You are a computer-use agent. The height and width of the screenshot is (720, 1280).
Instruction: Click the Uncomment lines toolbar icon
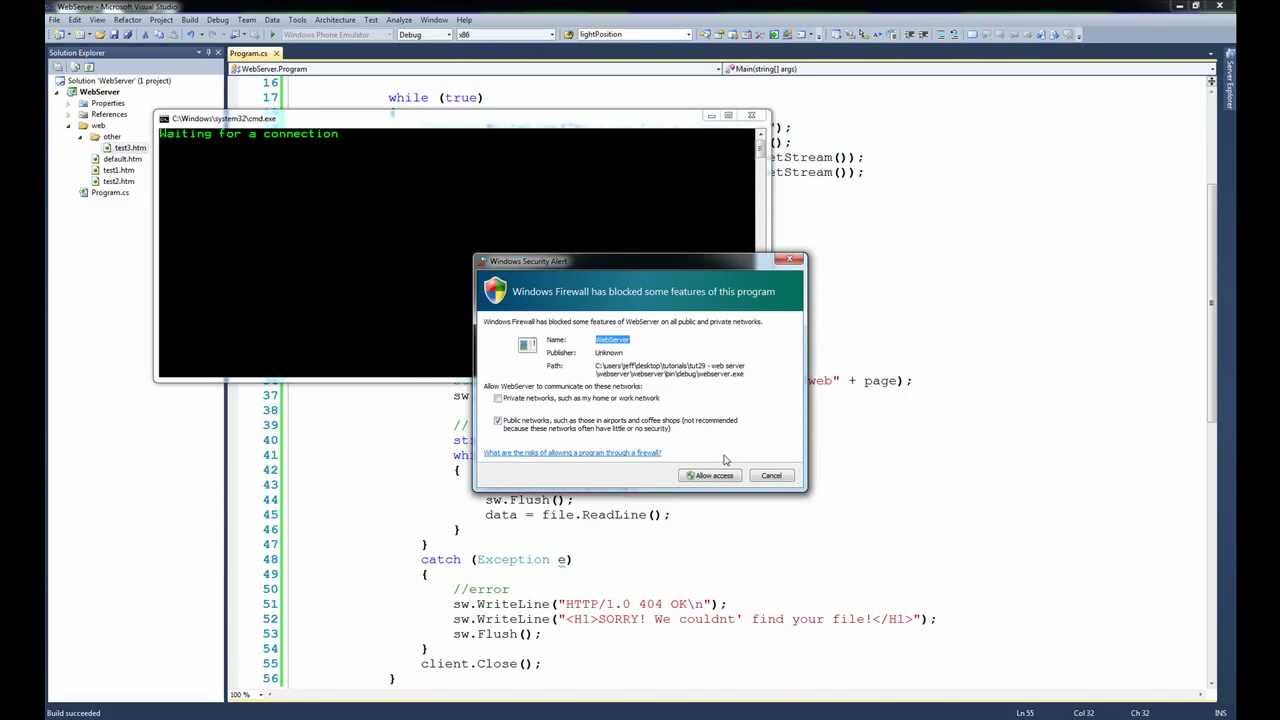[x=954, y=34]
